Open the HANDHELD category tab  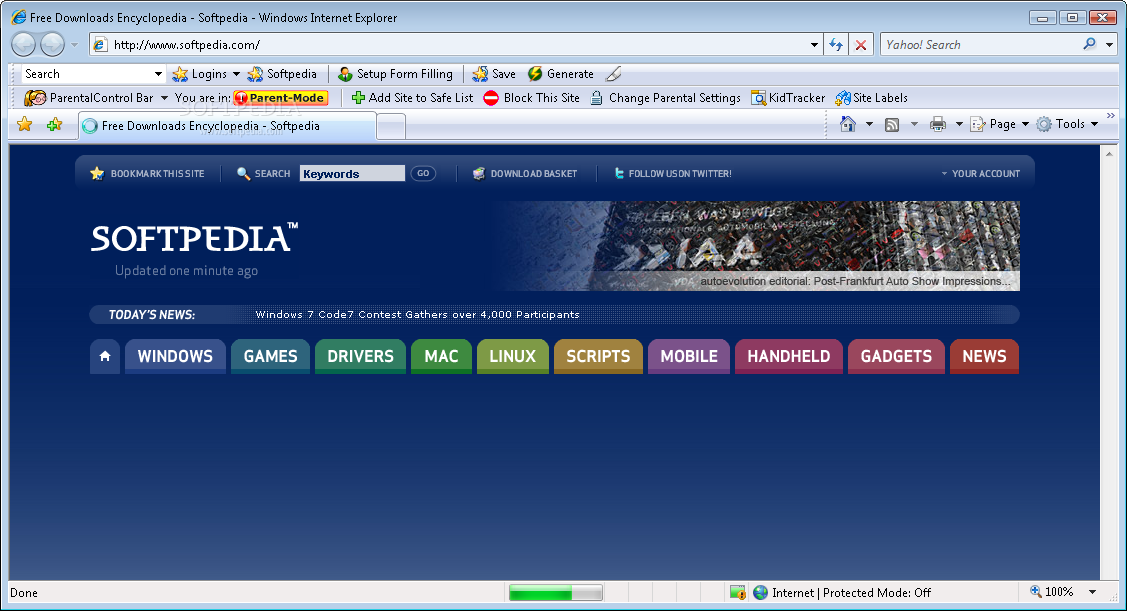point(788,356)
